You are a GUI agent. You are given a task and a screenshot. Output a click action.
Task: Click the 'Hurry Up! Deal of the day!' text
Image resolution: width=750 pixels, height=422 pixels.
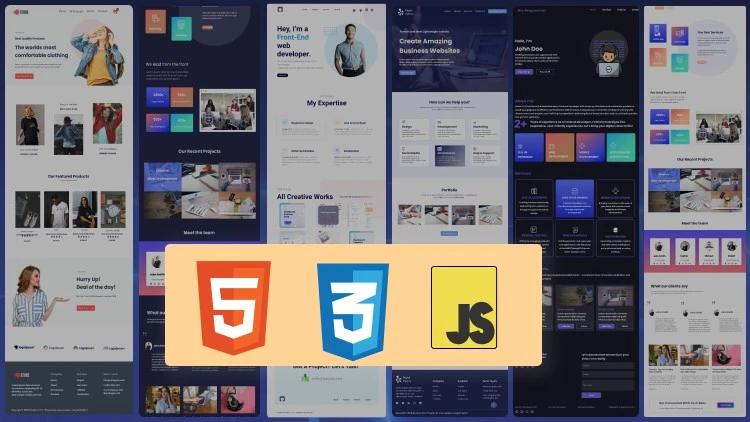(x=96, y=283)
